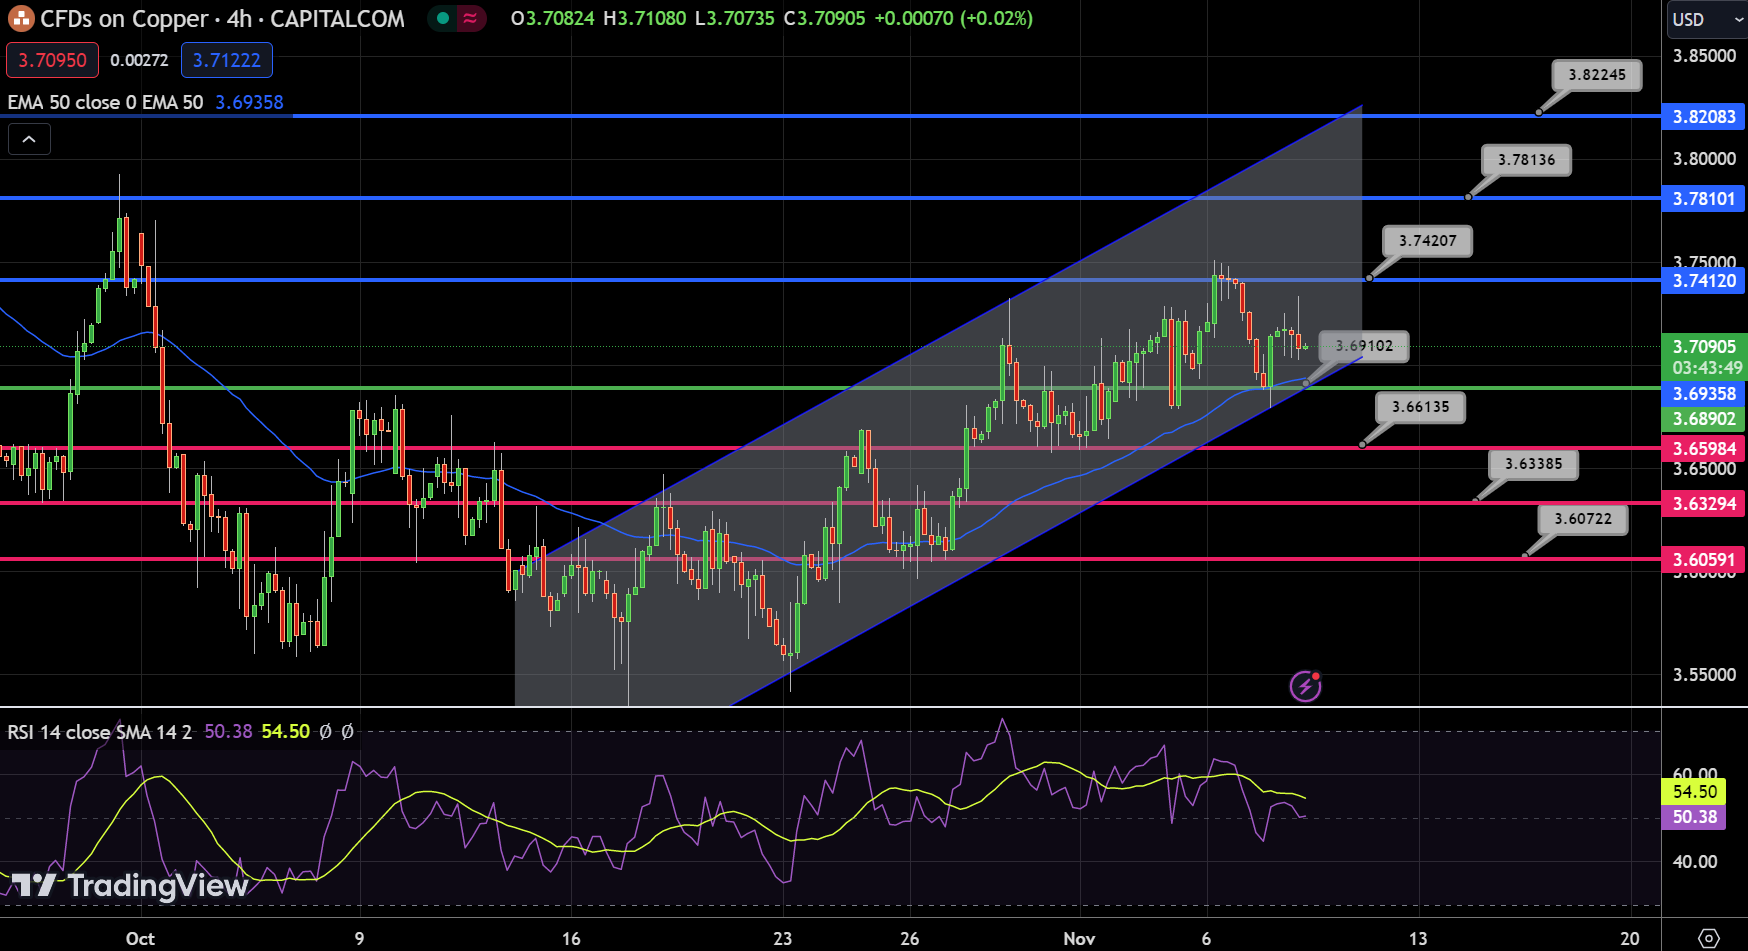The width and height of the screenshot is (1748, 951).
Task: Collapse the indicator legend with the chevron
Action: point(29,139)
